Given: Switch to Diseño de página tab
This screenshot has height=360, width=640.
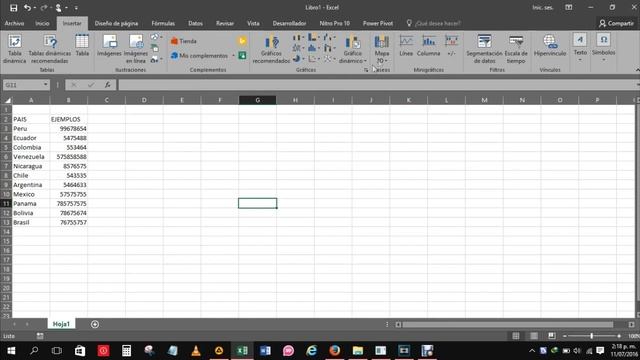Looking at the screenshot, I should click(x=116, y=24).
